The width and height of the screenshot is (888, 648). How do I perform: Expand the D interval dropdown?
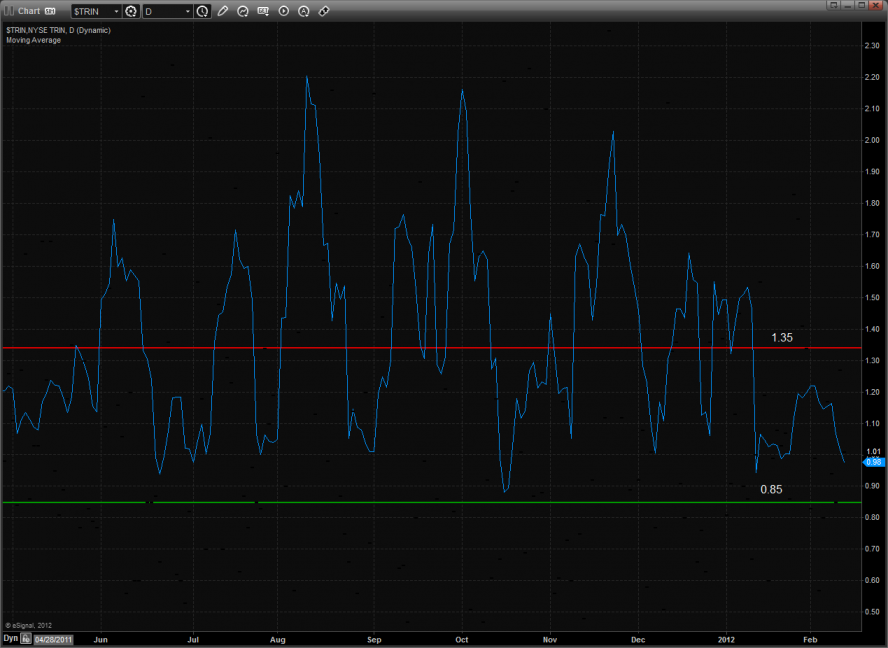point(187,11)
